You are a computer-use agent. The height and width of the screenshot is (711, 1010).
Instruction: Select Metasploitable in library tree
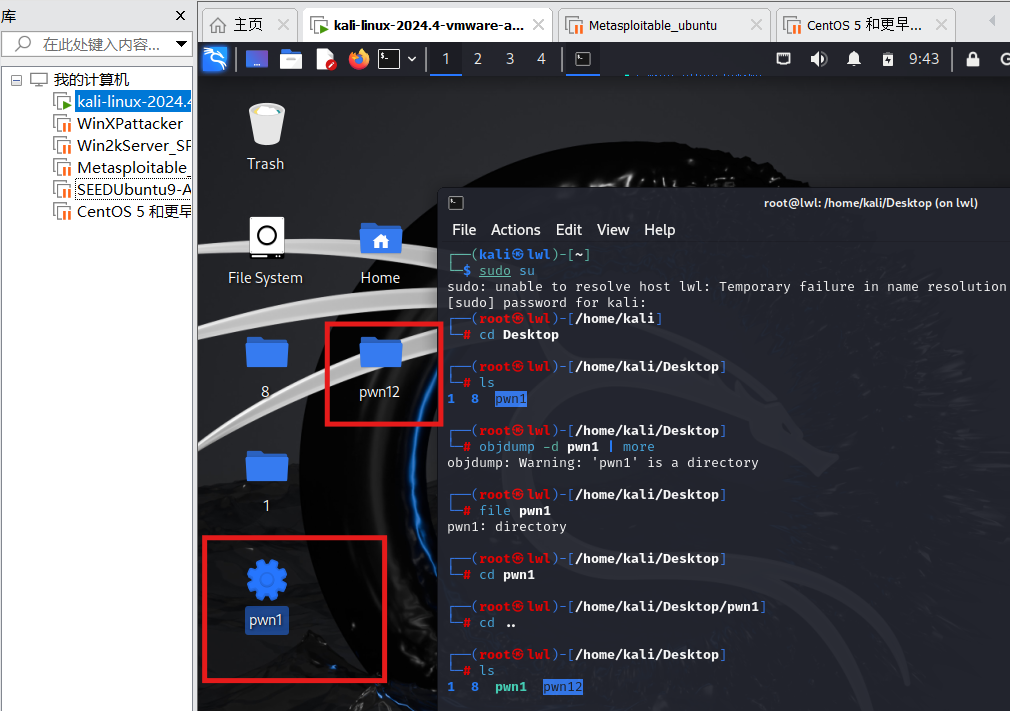click(133, 167)
